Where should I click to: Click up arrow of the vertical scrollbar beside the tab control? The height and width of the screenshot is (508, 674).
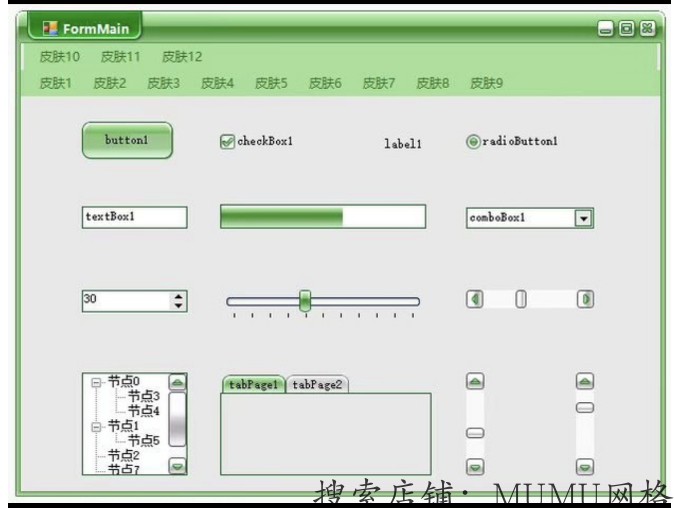click(475, 381)
